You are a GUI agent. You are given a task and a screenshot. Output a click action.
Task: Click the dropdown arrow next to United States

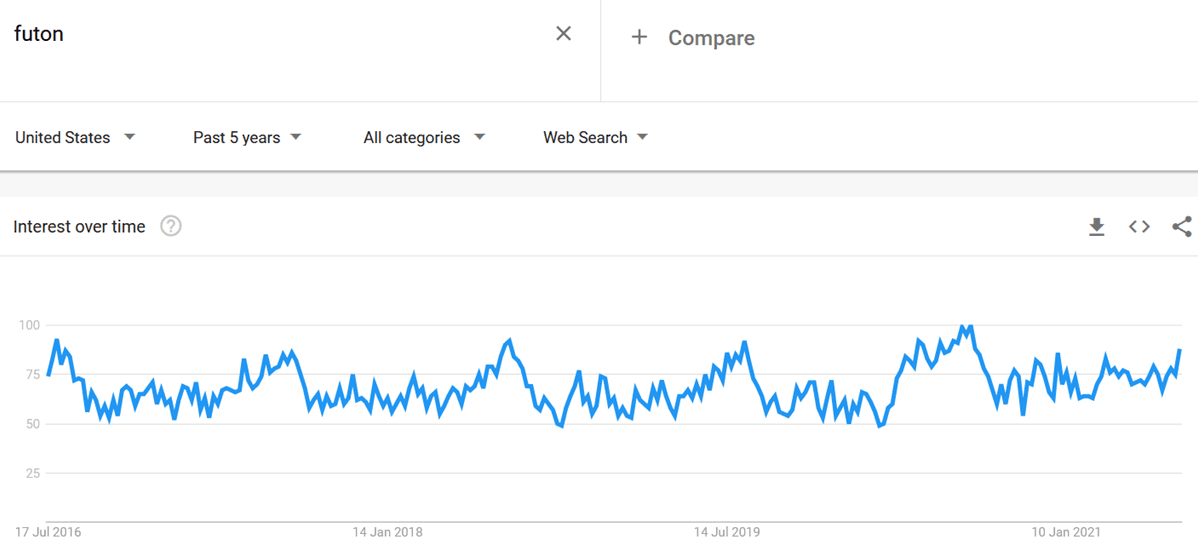point(130,137)
